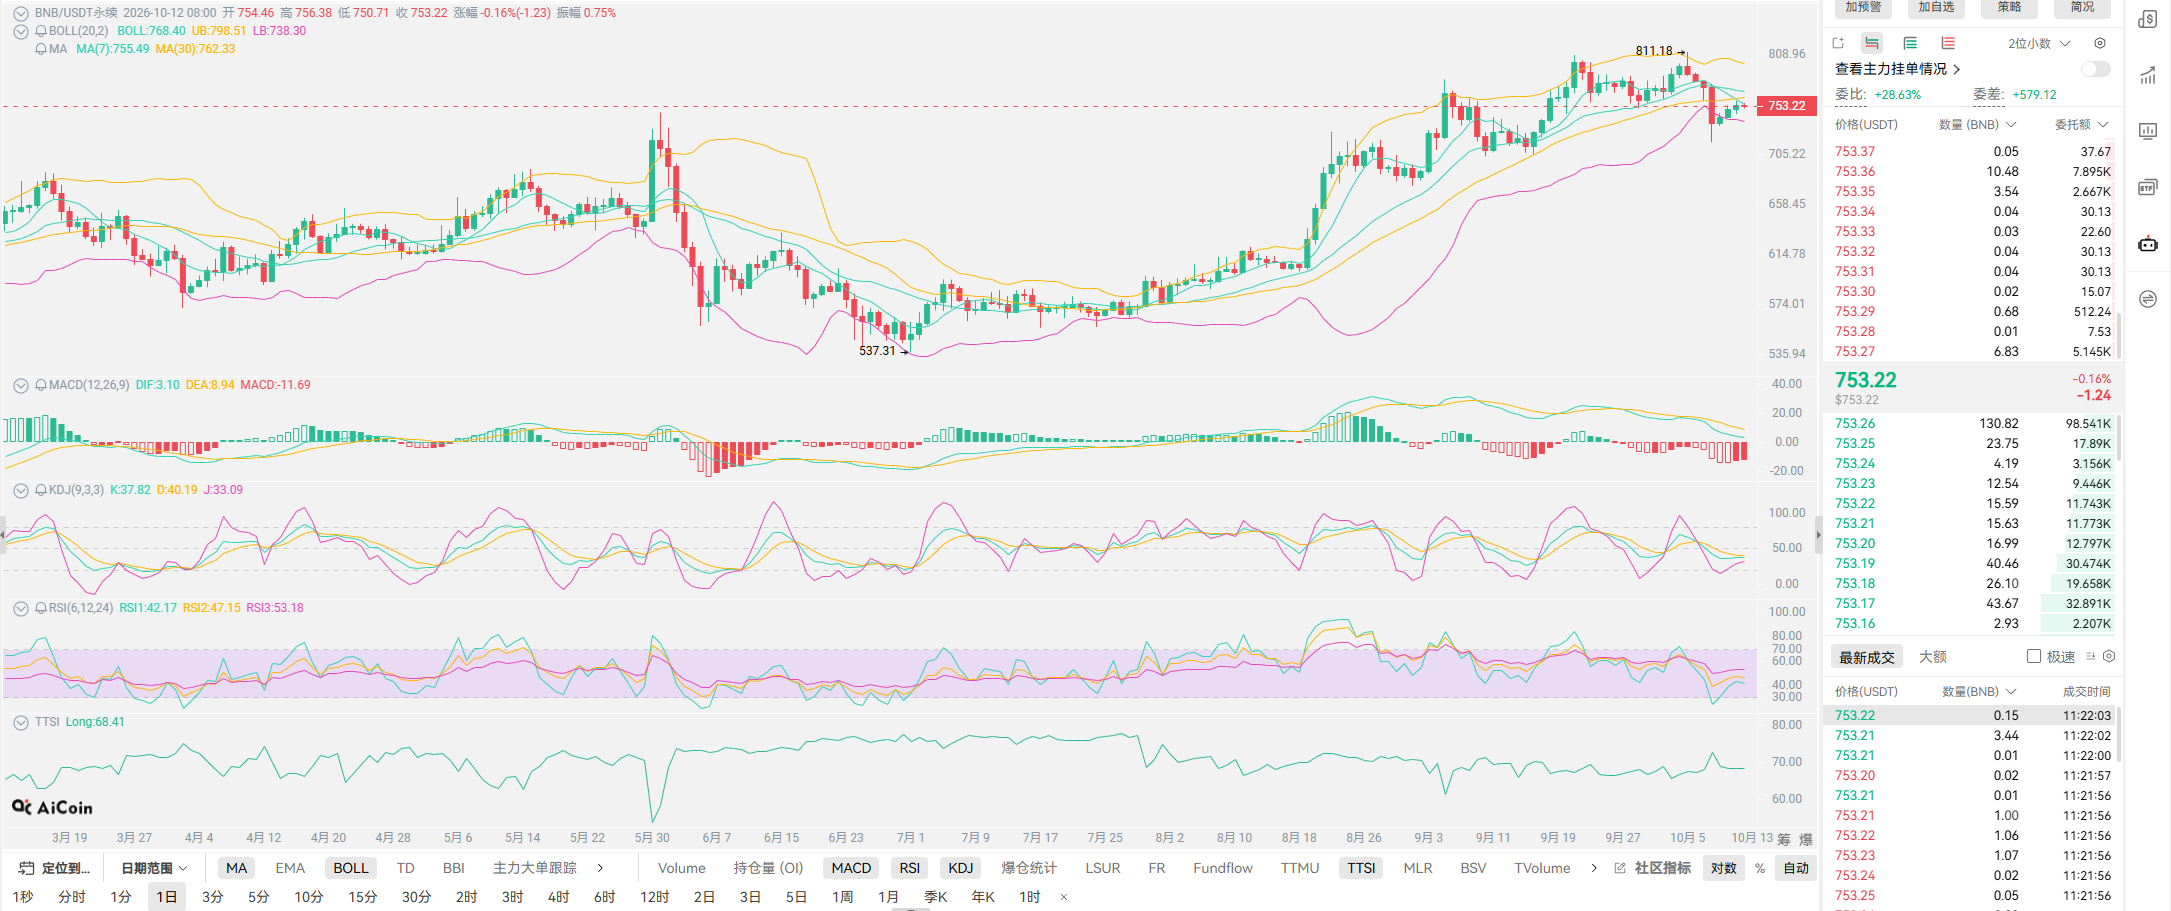Select the 最新成交 tab
This screenshot has height=911, width=2171.
pyautogui.click(x=1866, y=657)
